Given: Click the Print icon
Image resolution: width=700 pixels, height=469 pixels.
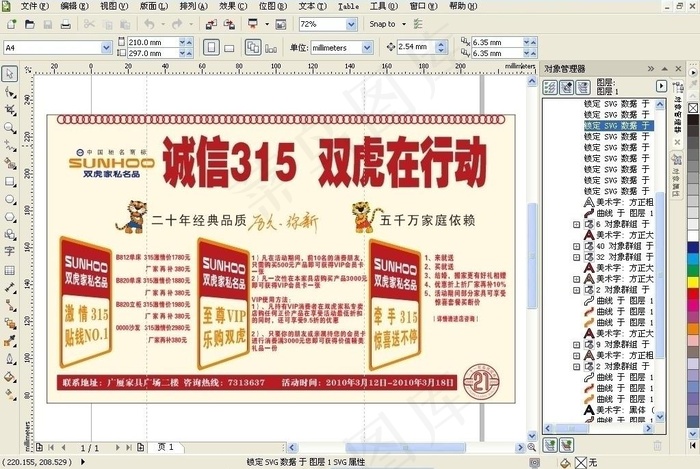Looking at the screenshot, I should (66, 24).
